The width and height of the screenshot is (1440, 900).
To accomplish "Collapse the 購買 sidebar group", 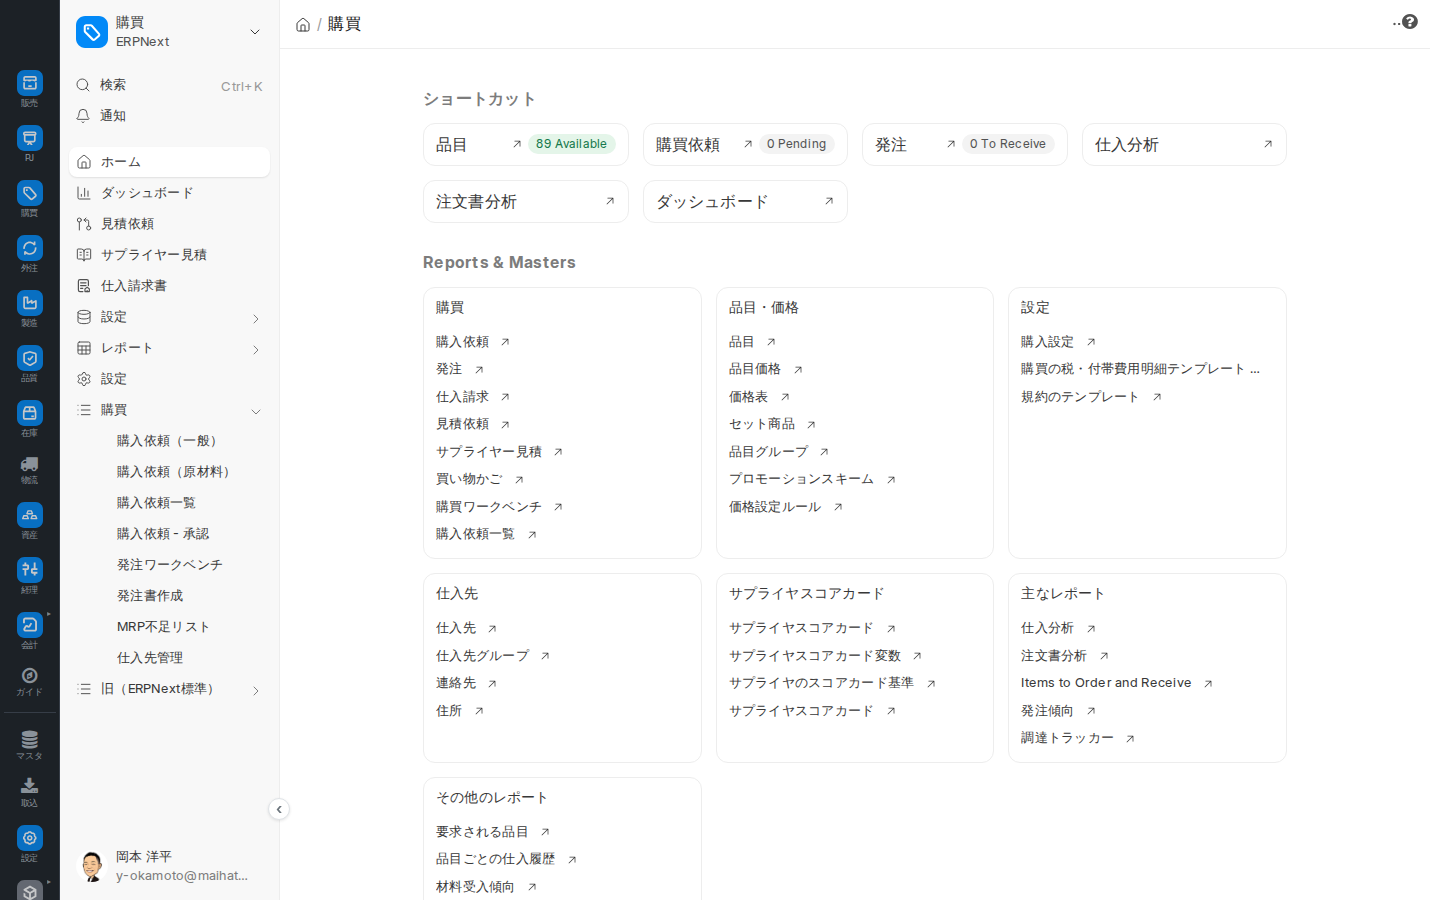I will coord(170,410).
